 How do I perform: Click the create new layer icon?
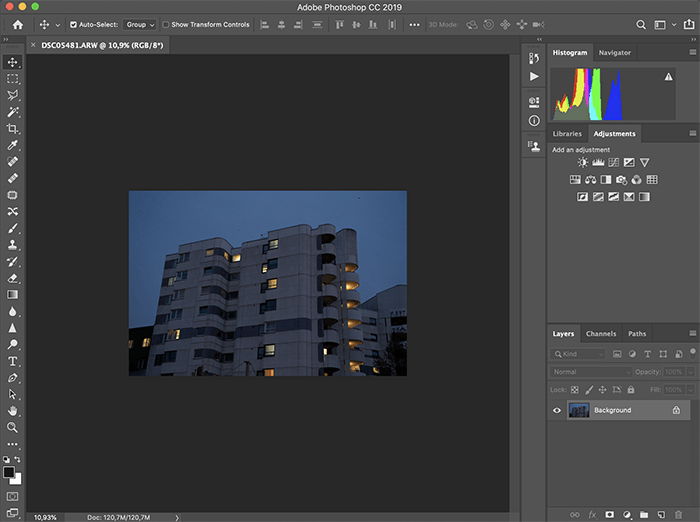661,514
